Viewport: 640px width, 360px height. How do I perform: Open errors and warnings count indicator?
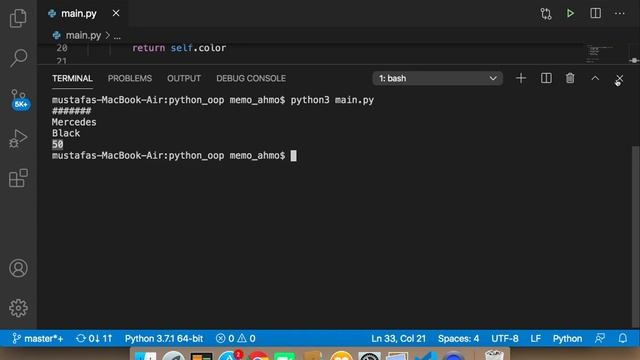[x=236, y=338]
